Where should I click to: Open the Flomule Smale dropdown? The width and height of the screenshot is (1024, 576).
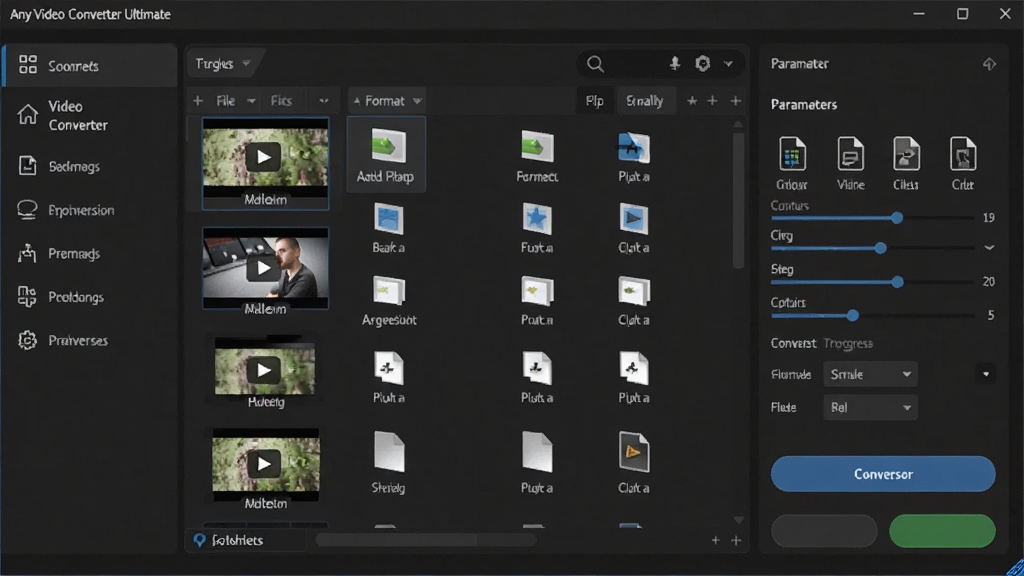[x=870, y=374]
